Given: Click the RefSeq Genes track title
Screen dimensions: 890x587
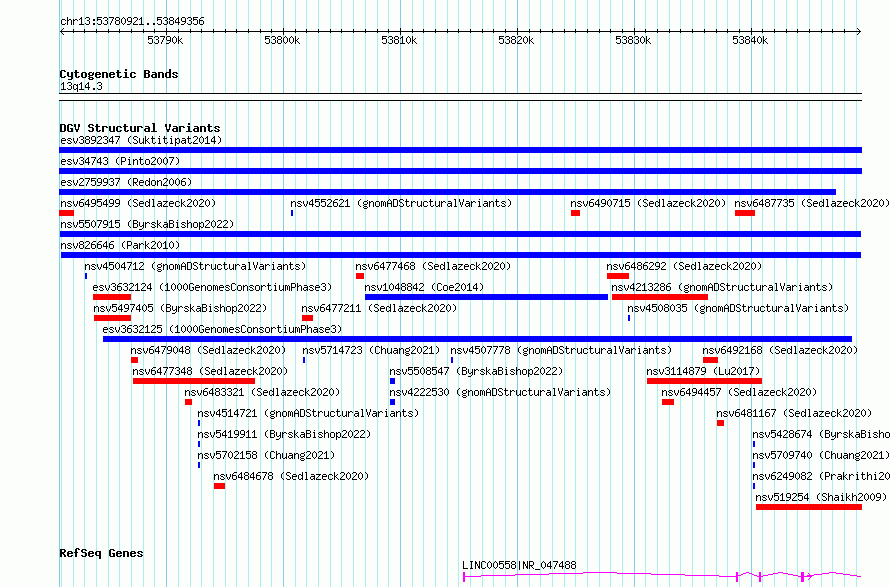Looking at the screenshot, I should 101,554.
